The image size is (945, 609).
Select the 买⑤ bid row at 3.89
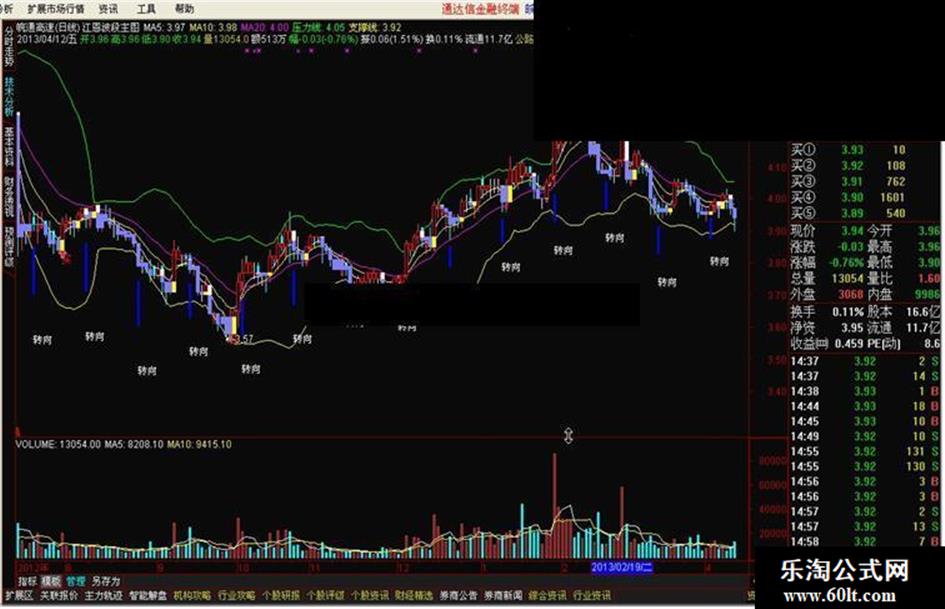[849, 213]
